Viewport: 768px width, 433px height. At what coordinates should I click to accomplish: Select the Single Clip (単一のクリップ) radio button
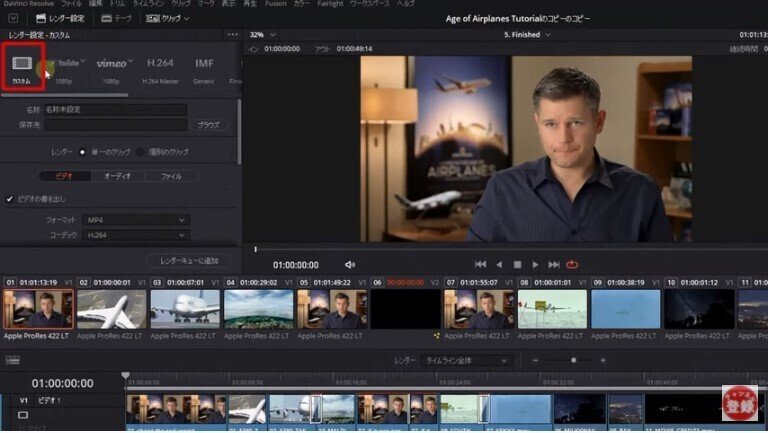82,152
